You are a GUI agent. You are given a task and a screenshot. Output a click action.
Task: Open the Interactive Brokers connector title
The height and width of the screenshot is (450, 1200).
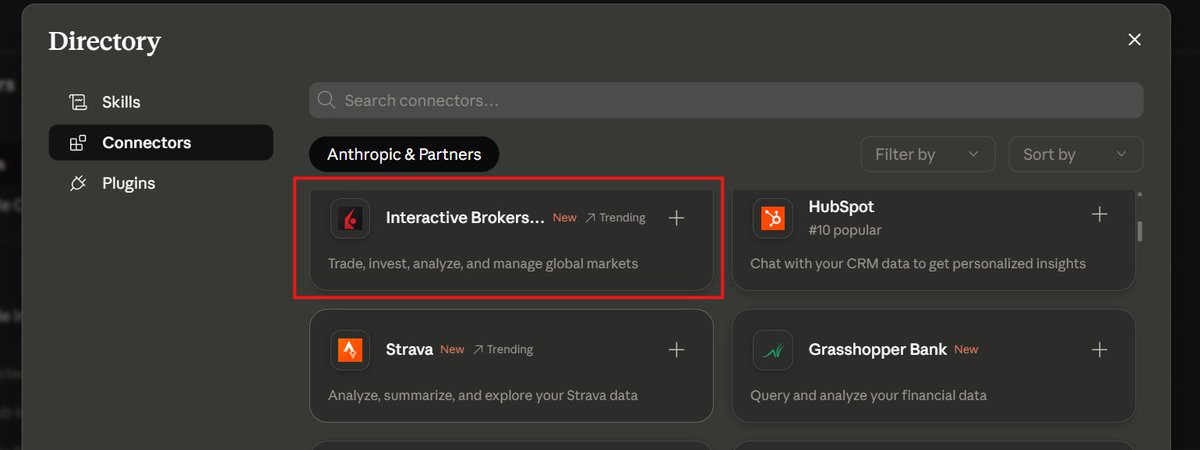tap(466, 218)
